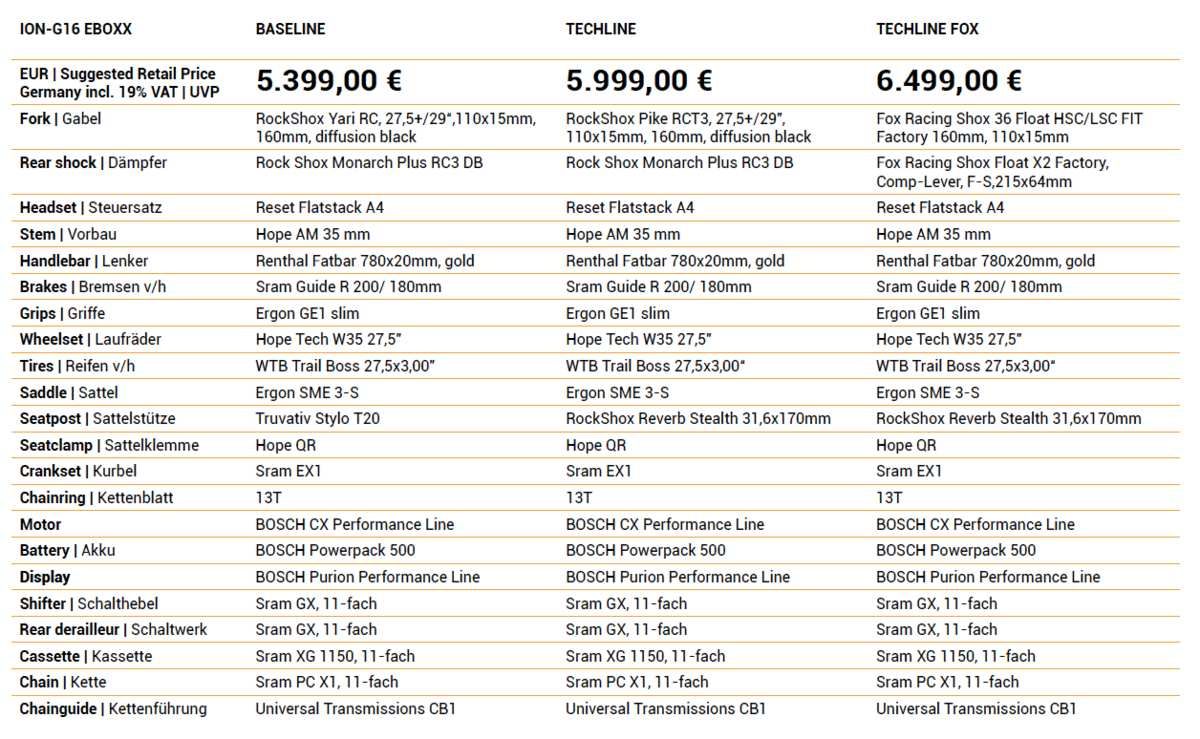Click the TECHLINE column header
1200x739 pixels.
tap(601, 29)
